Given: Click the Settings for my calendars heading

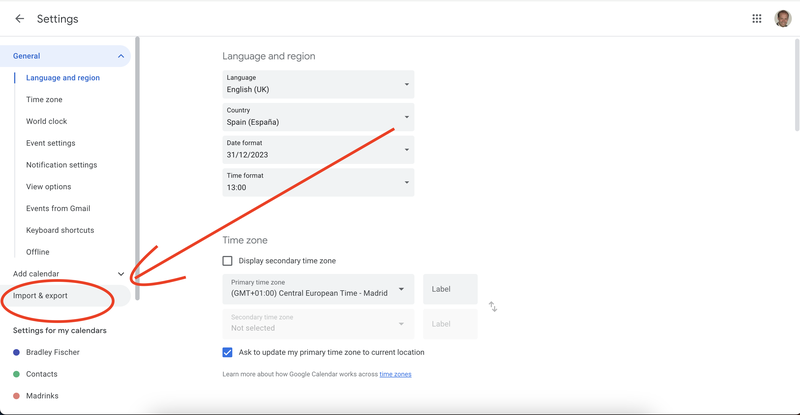Looking at the screenshot, I should [60, 330].
